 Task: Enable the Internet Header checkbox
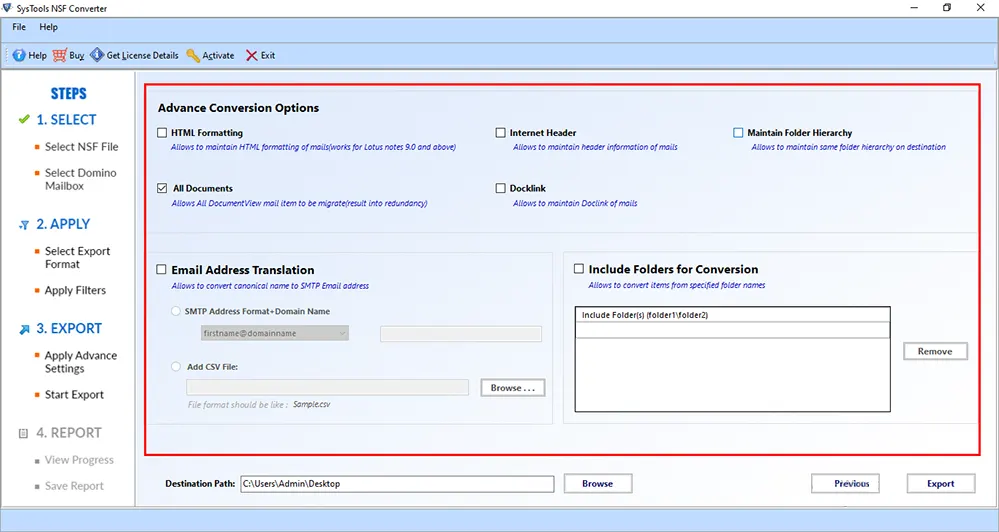coord(500,133)
